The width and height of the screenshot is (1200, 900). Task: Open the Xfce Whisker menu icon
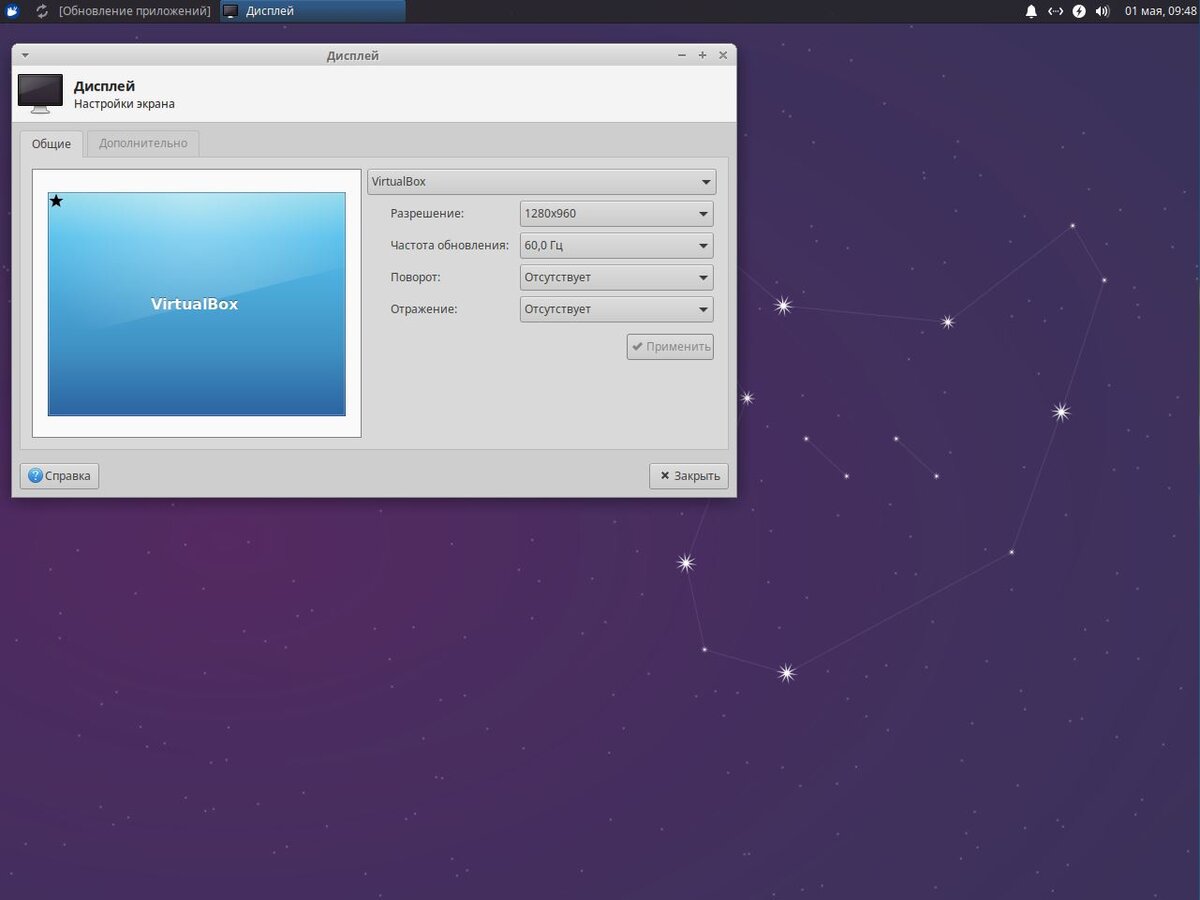pyautogui.click(x=12, y=11)
